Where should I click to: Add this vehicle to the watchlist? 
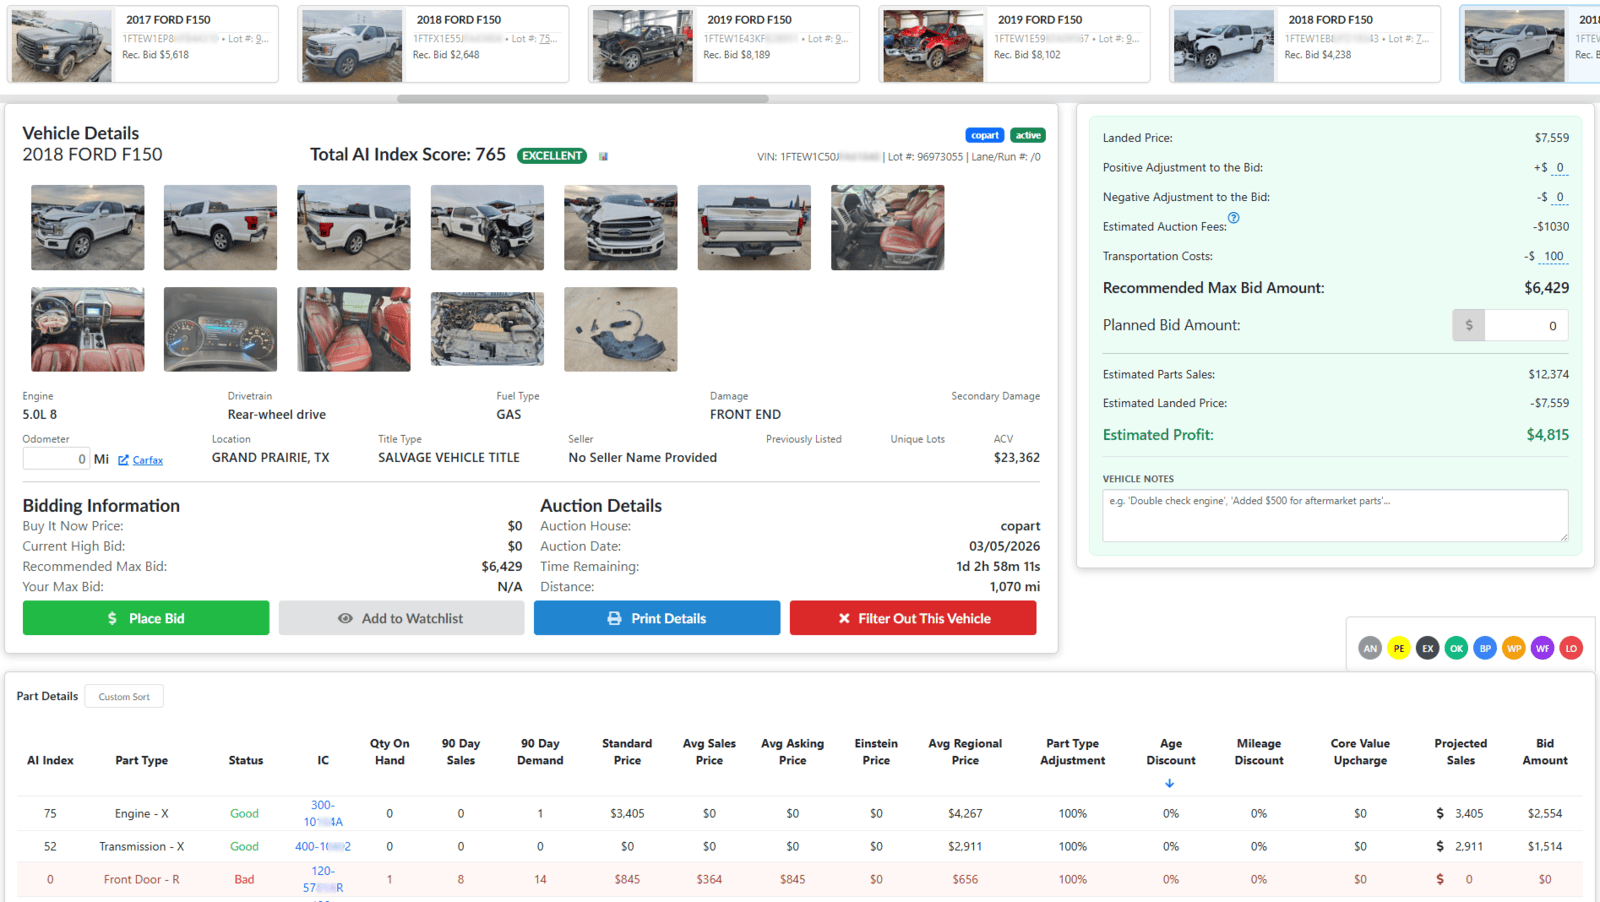401,618
